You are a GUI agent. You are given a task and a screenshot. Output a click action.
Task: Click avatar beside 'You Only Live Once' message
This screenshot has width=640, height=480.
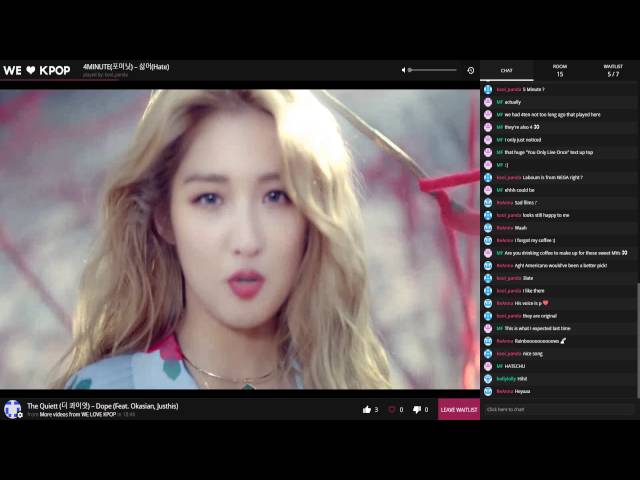click(488, 152)
